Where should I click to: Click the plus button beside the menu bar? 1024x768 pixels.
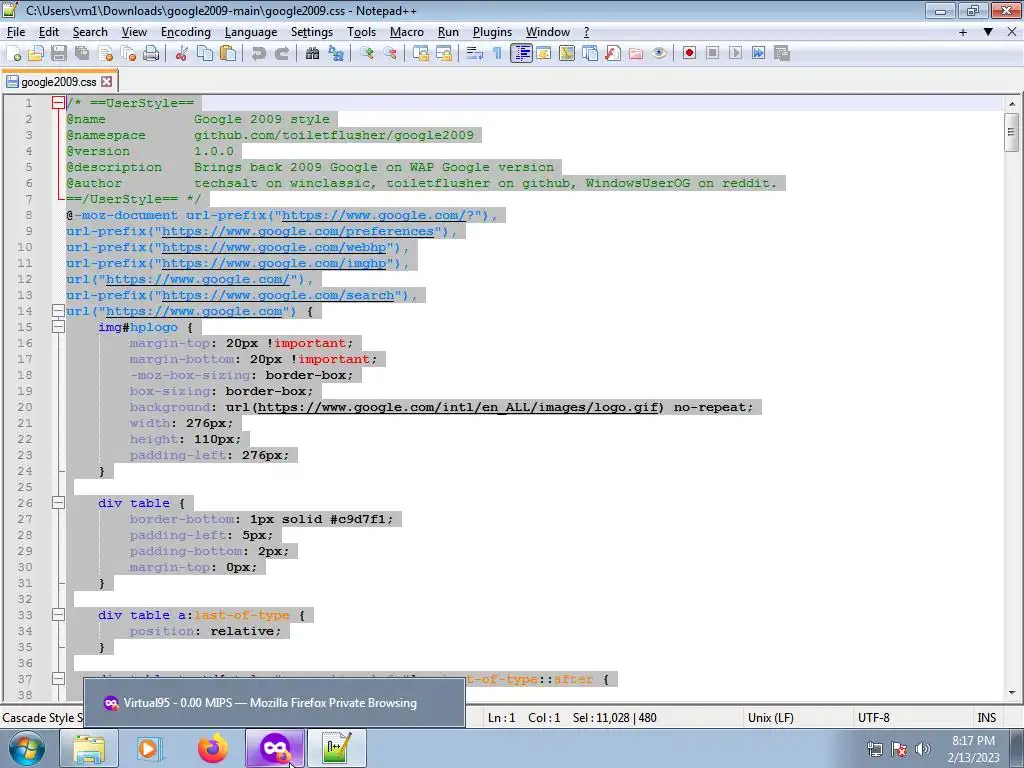pos(963,32)
